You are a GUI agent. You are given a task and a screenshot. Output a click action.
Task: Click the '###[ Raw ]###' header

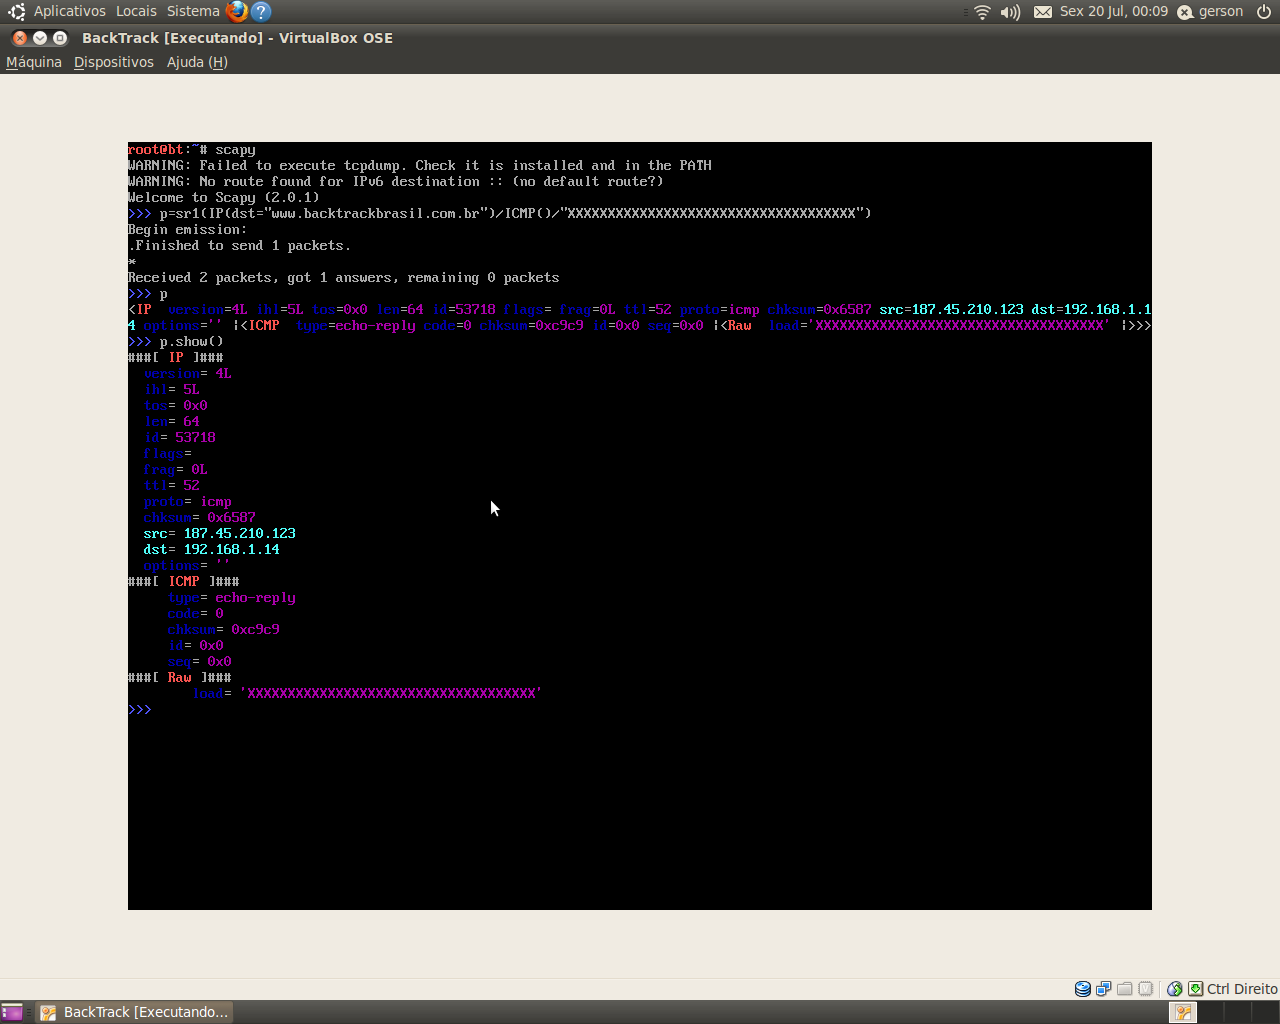tap(180, 678)
